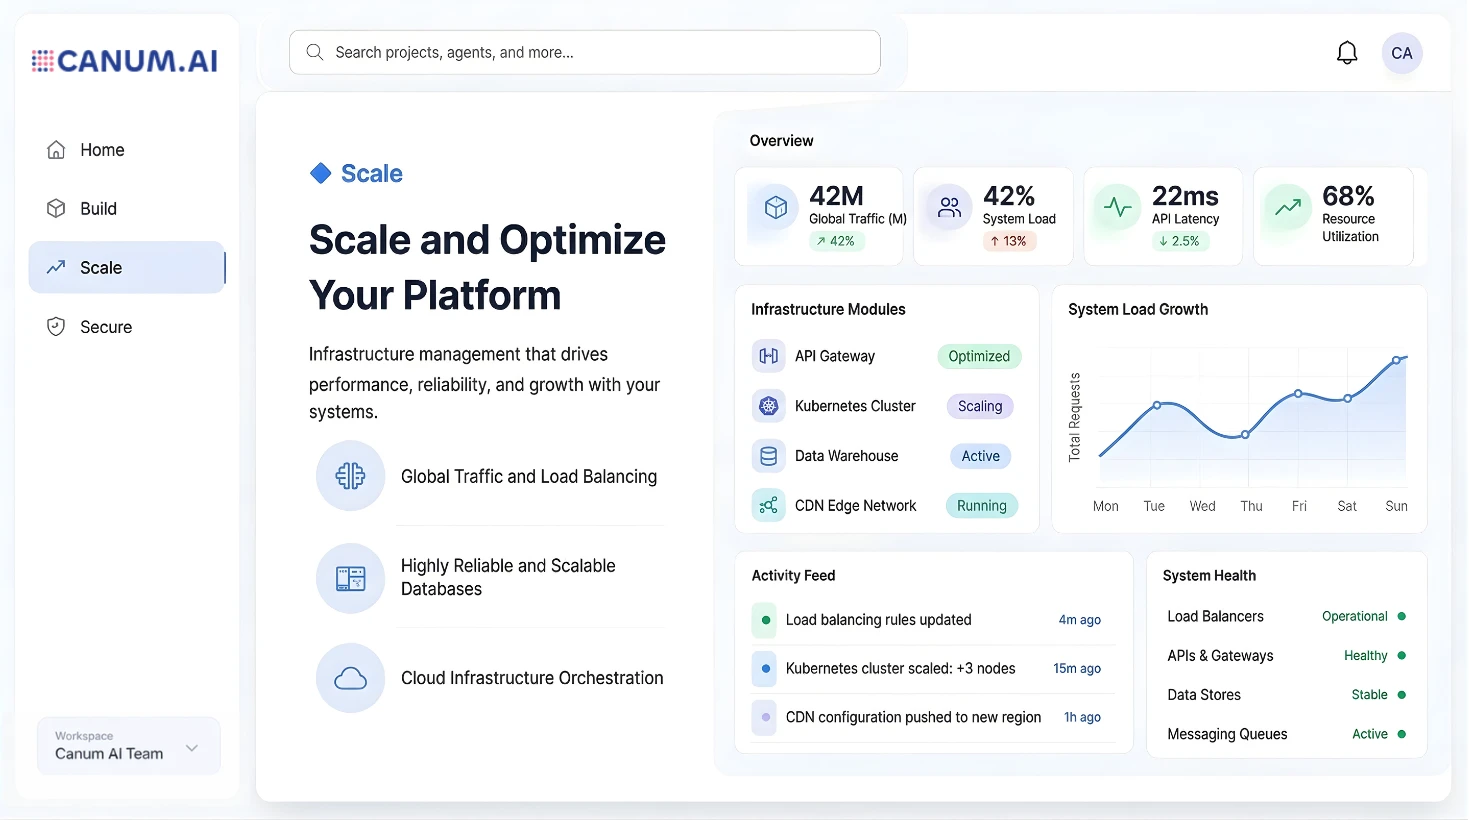Click the search projects input field
This screenshot has height=820, width=1469.
pyautogui.click(x=585, y=52)
